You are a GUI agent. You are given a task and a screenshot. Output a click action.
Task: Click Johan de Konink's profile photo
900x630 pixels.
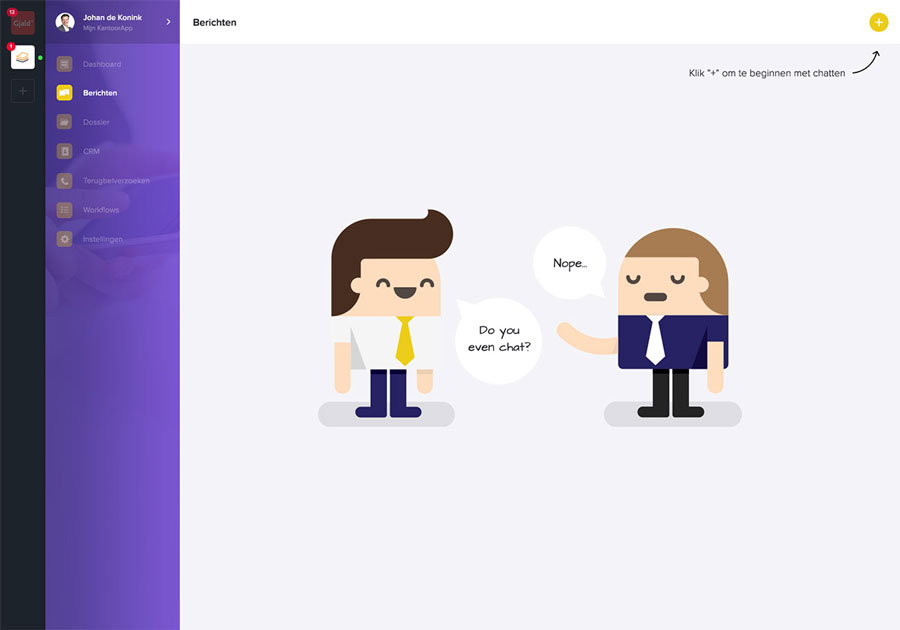[65, 22]
